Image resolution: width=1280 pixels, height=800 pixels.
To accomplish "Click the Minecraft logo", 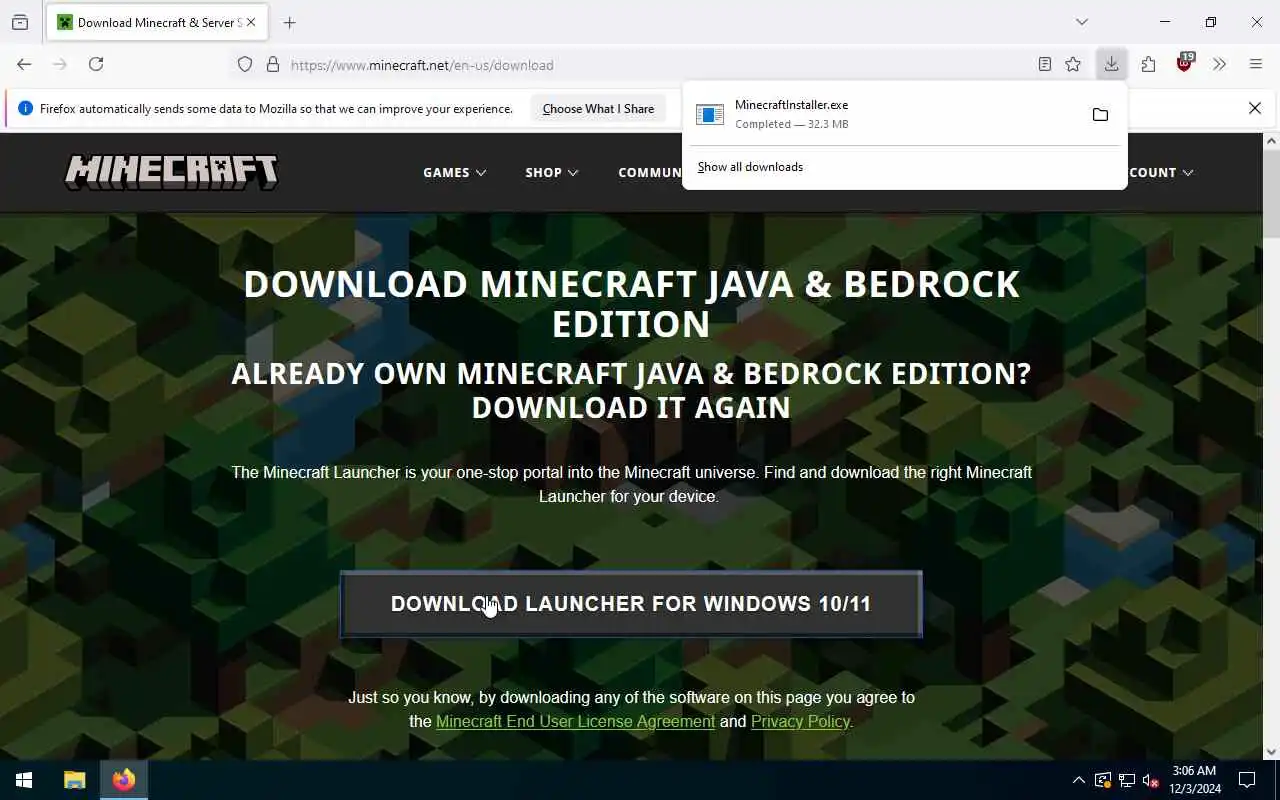I will 171,172.
